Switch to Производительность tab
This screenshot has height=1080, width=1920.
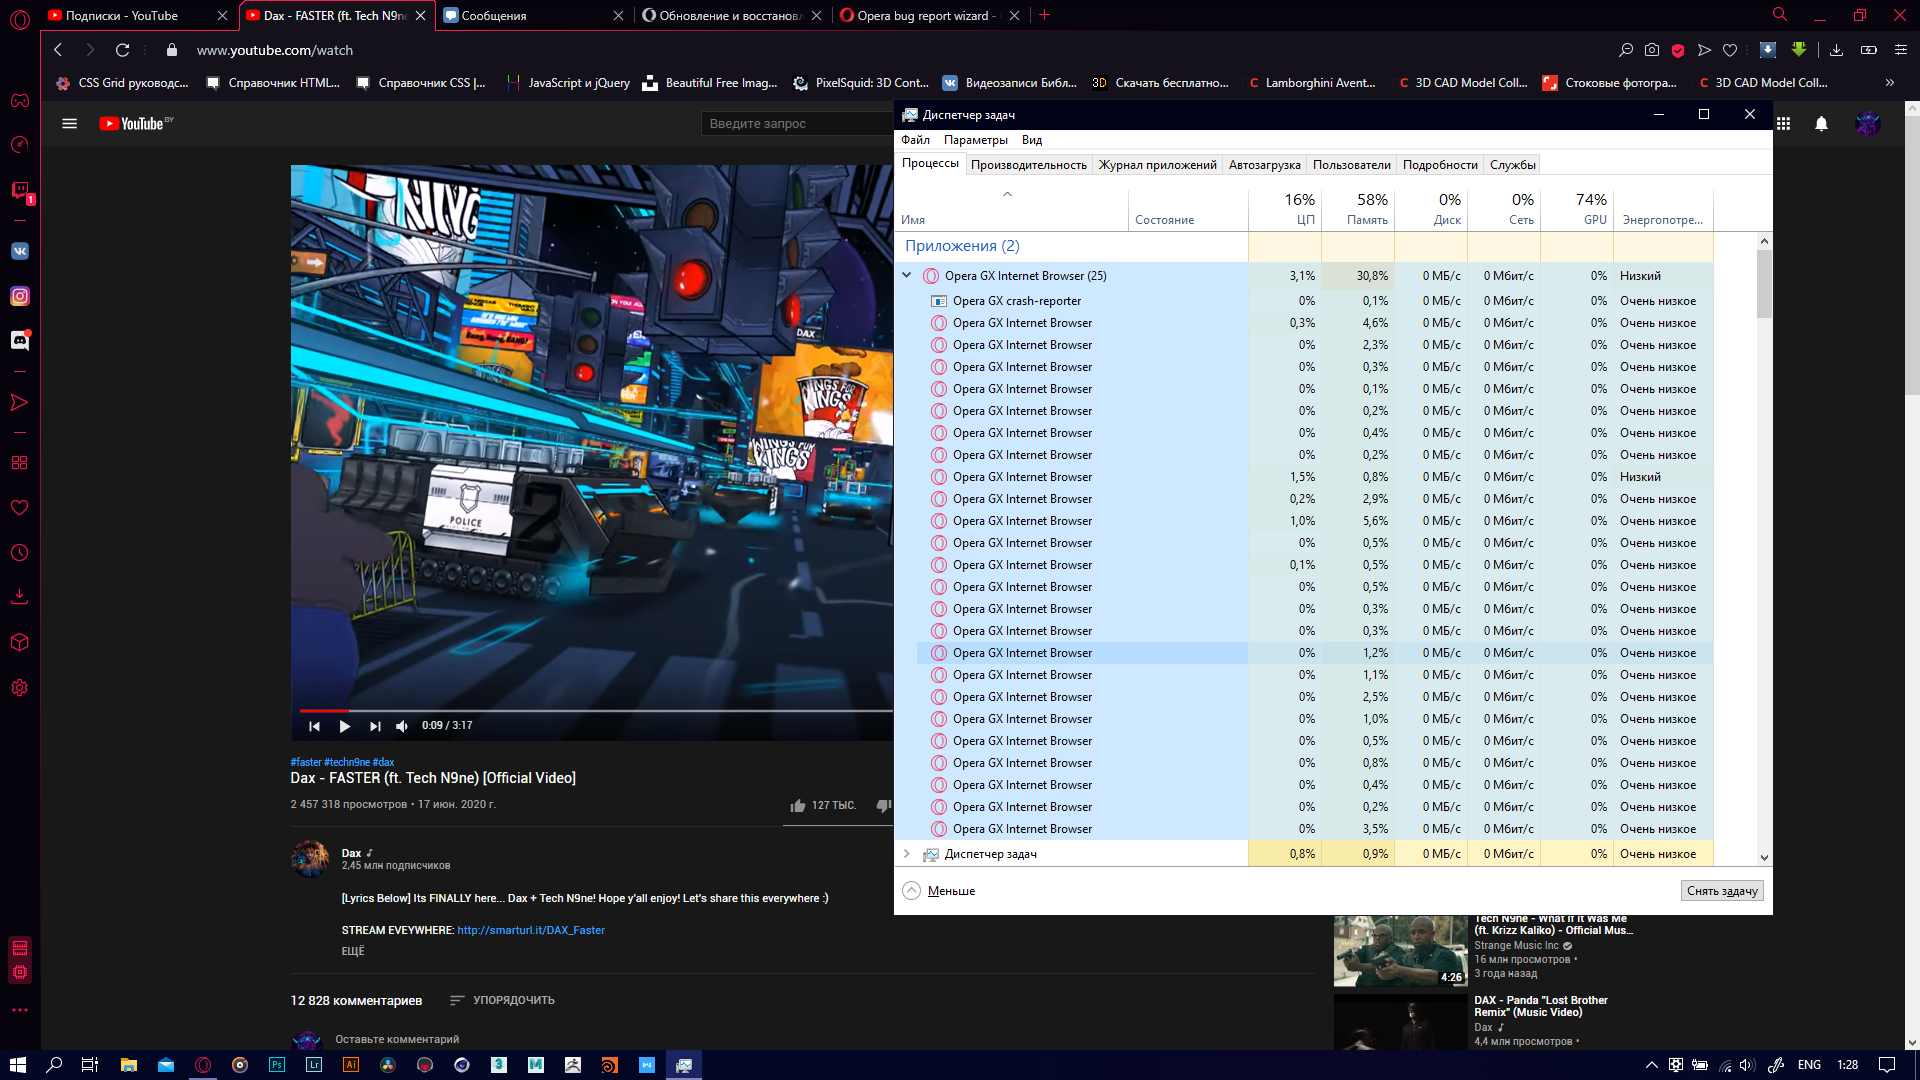[x=1028, y=165]
